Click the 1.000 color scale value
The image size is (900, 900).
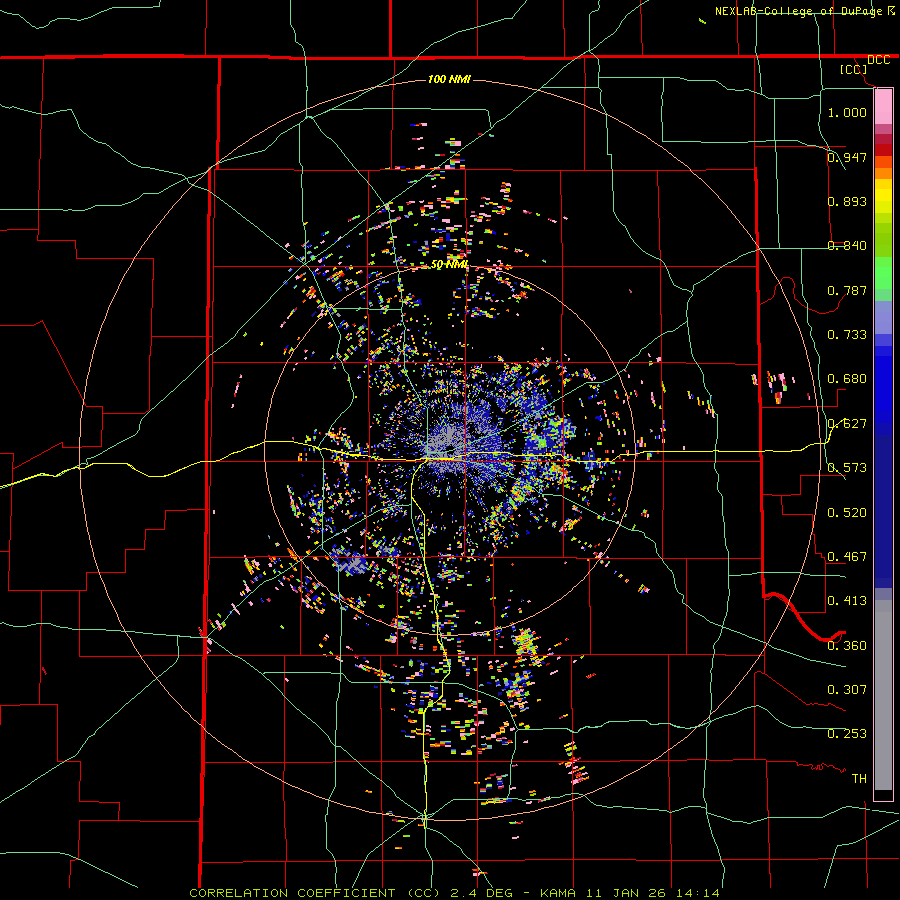(x=847, y=112)
